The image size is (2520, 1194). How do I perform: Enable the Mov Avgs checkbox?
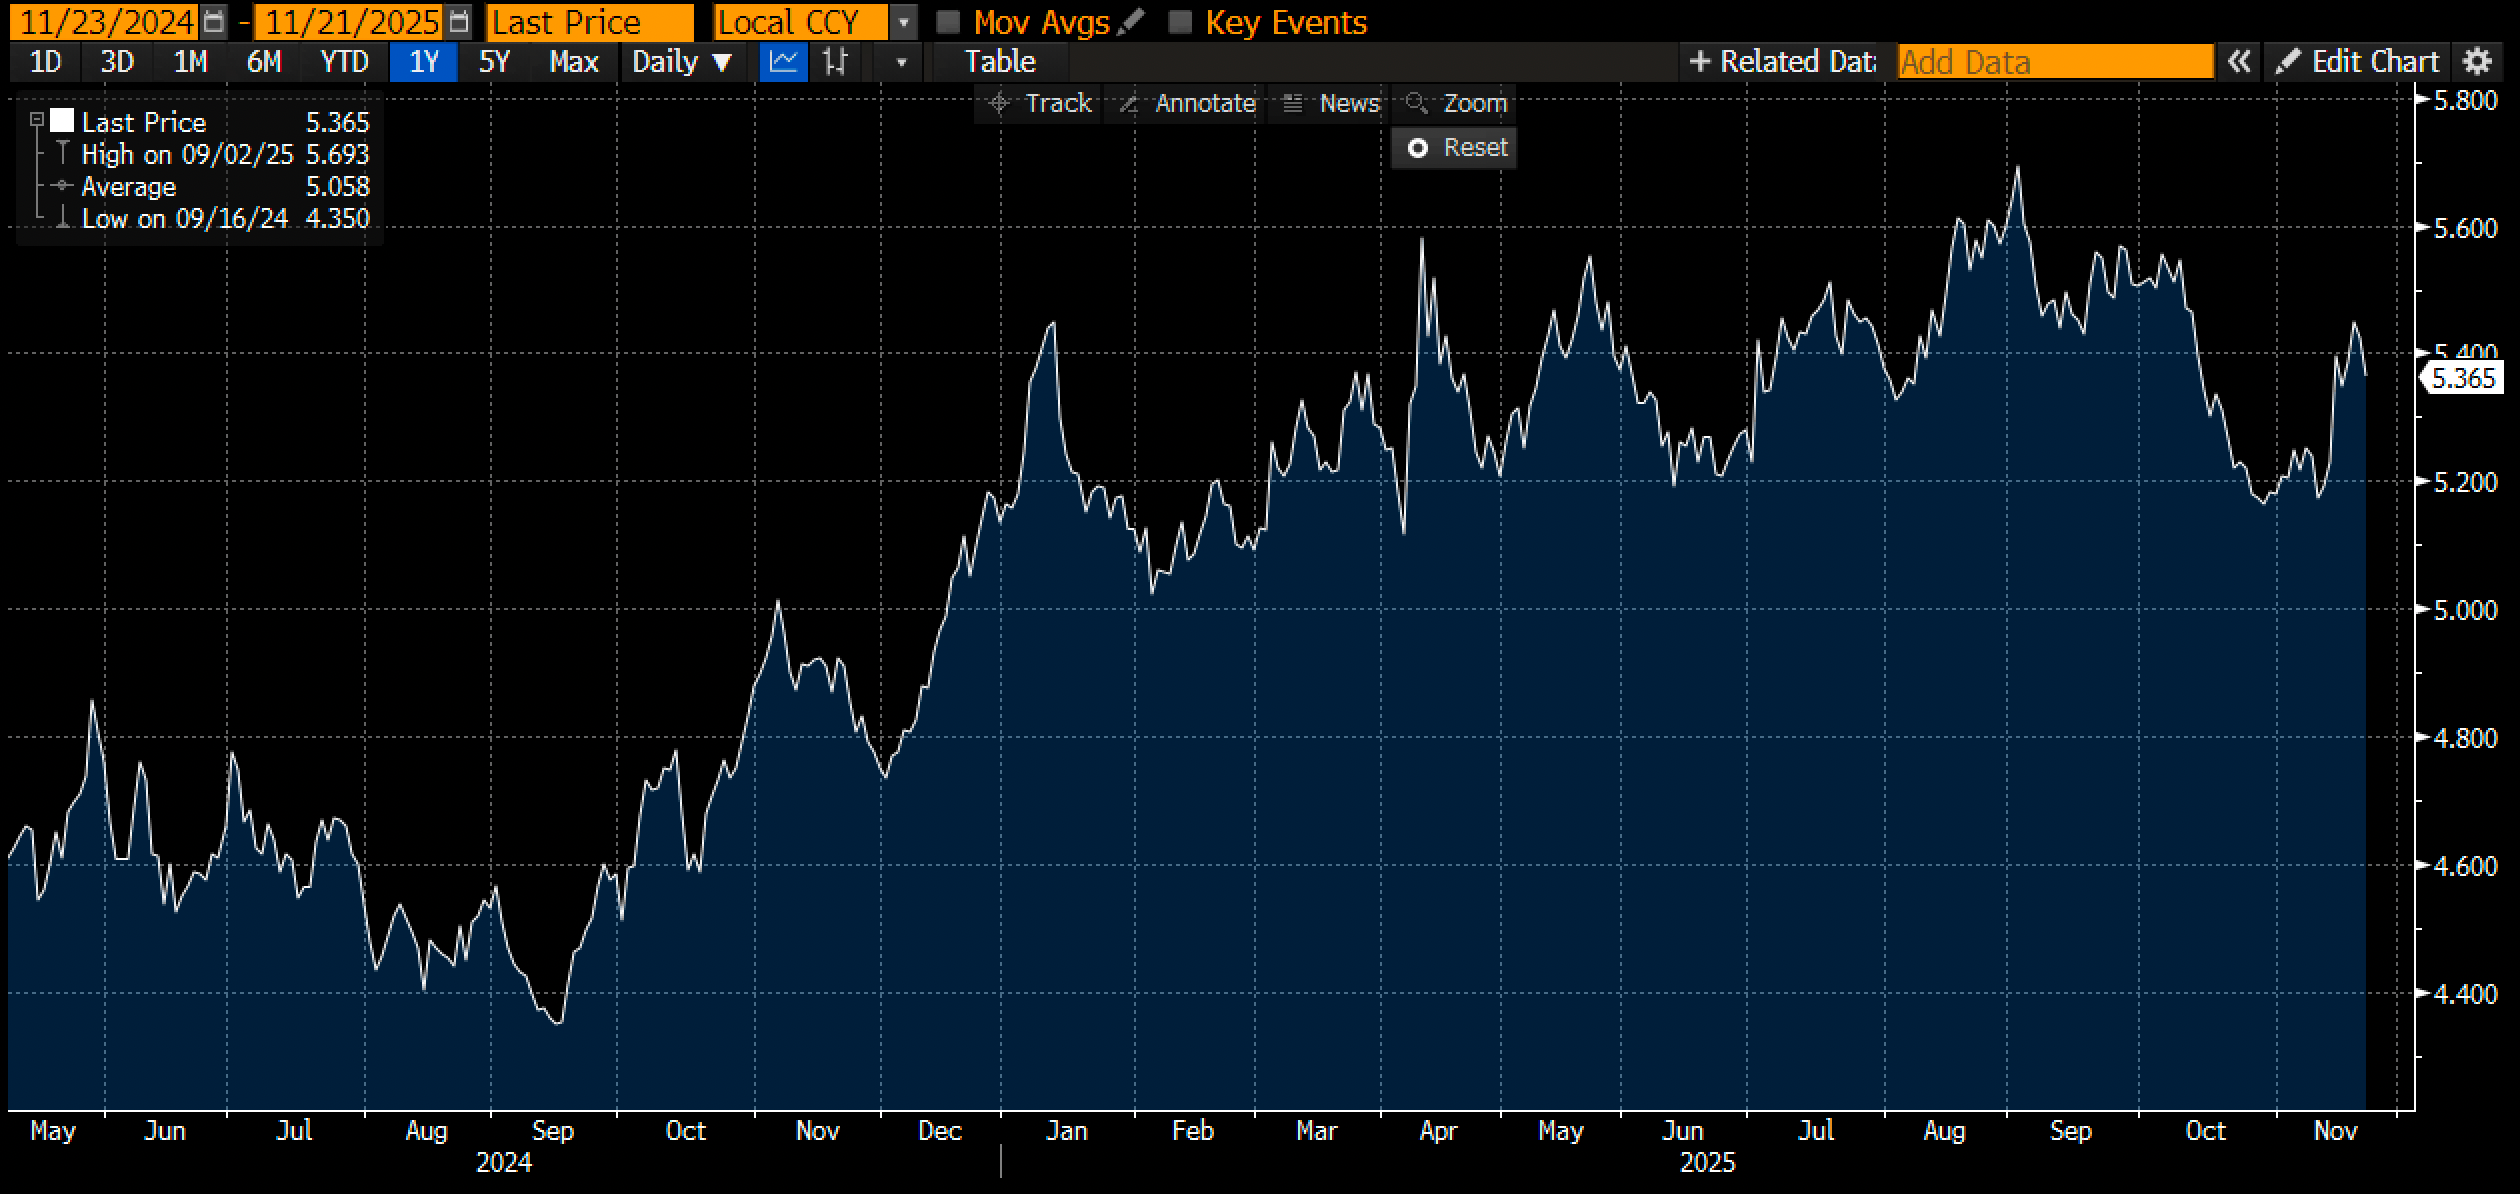point(948,22)
